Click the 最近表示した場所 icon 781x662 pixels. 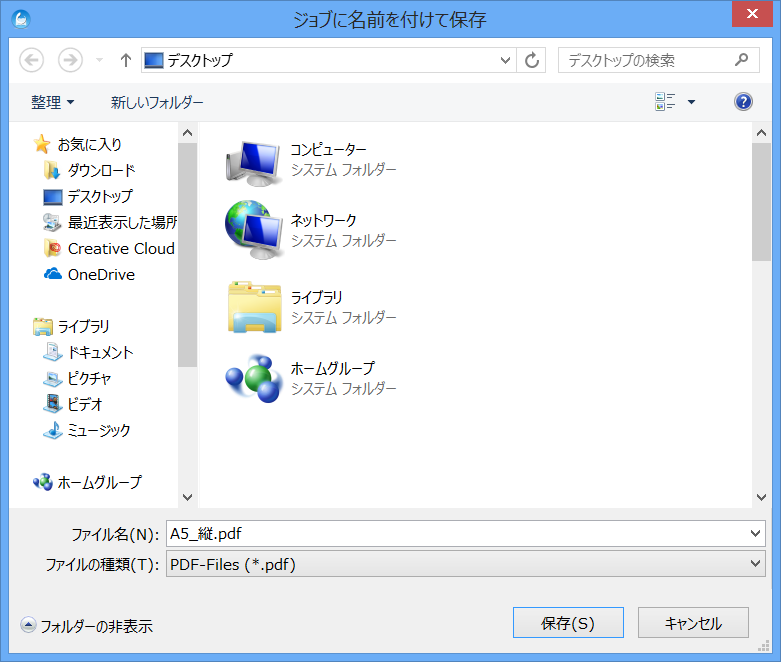click(52, 222)
